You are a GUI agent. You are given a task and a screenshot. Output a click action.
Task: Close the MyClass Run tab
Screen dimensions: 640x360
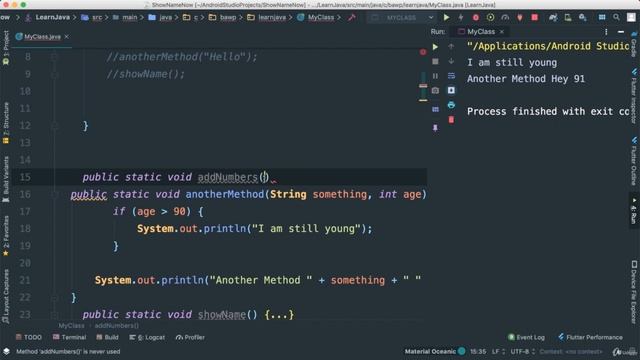pyautogui.click(x=502, y=31)
